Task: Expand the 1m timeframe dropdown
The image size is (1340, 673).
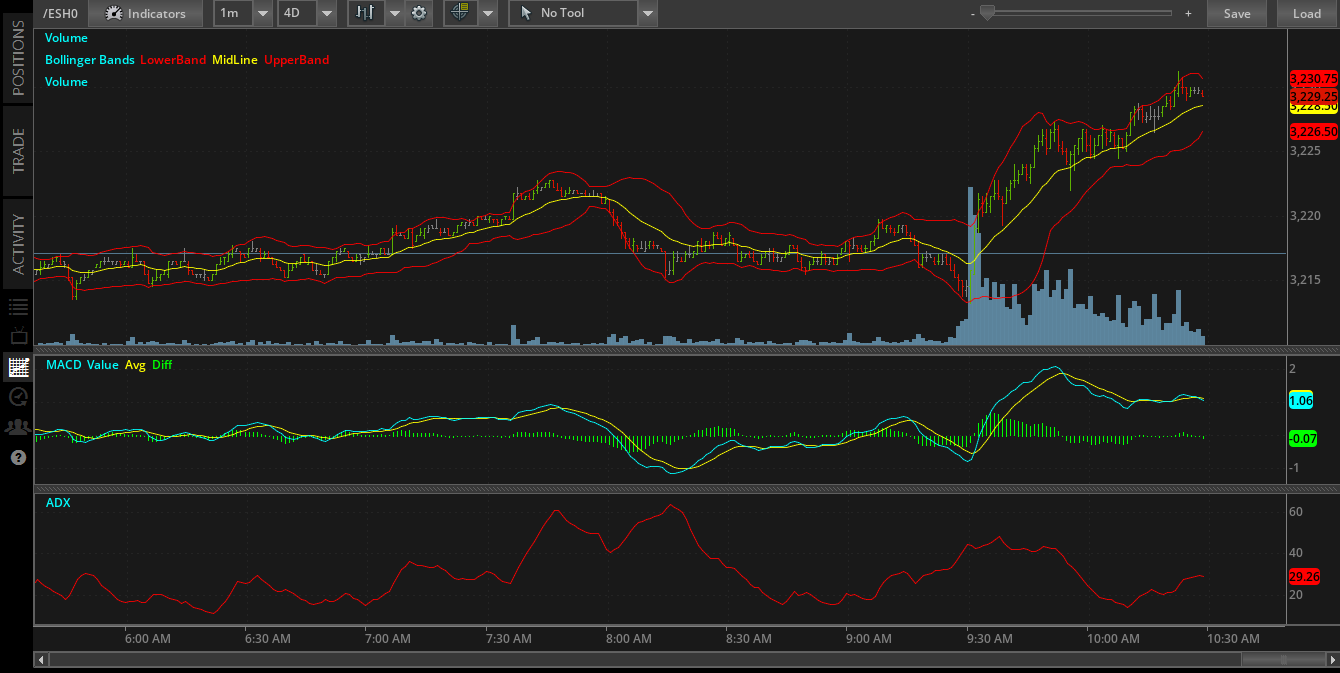Action: [263, 13]
